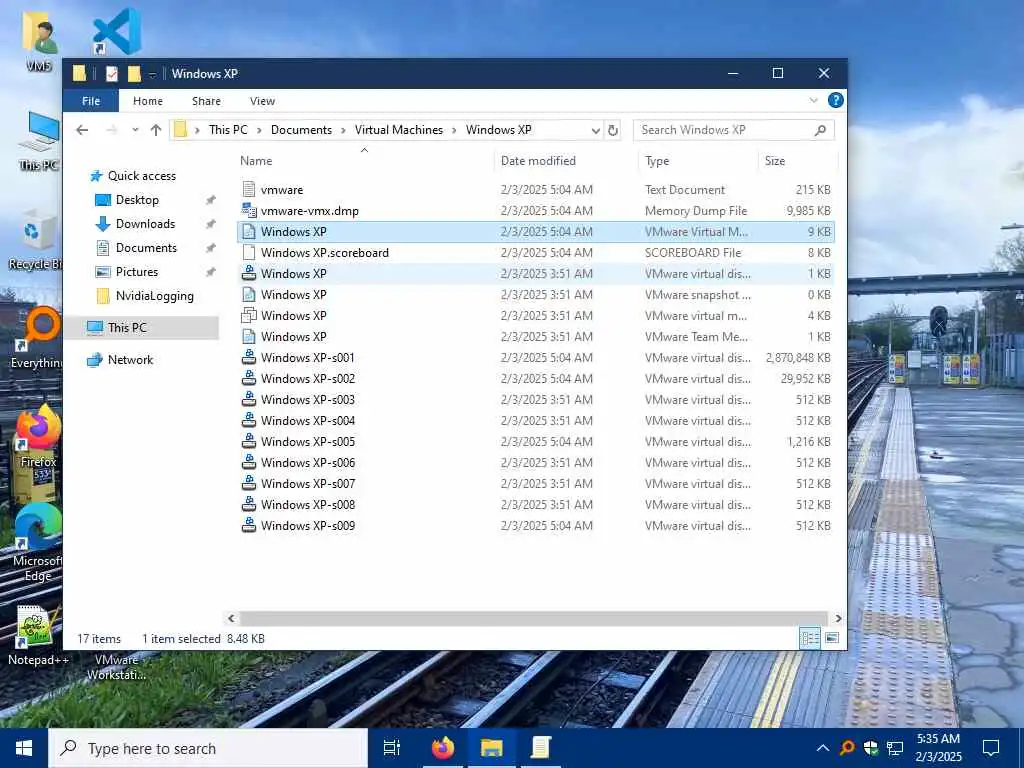
Task: Open the notification center icon
Action: pos(991,748)
